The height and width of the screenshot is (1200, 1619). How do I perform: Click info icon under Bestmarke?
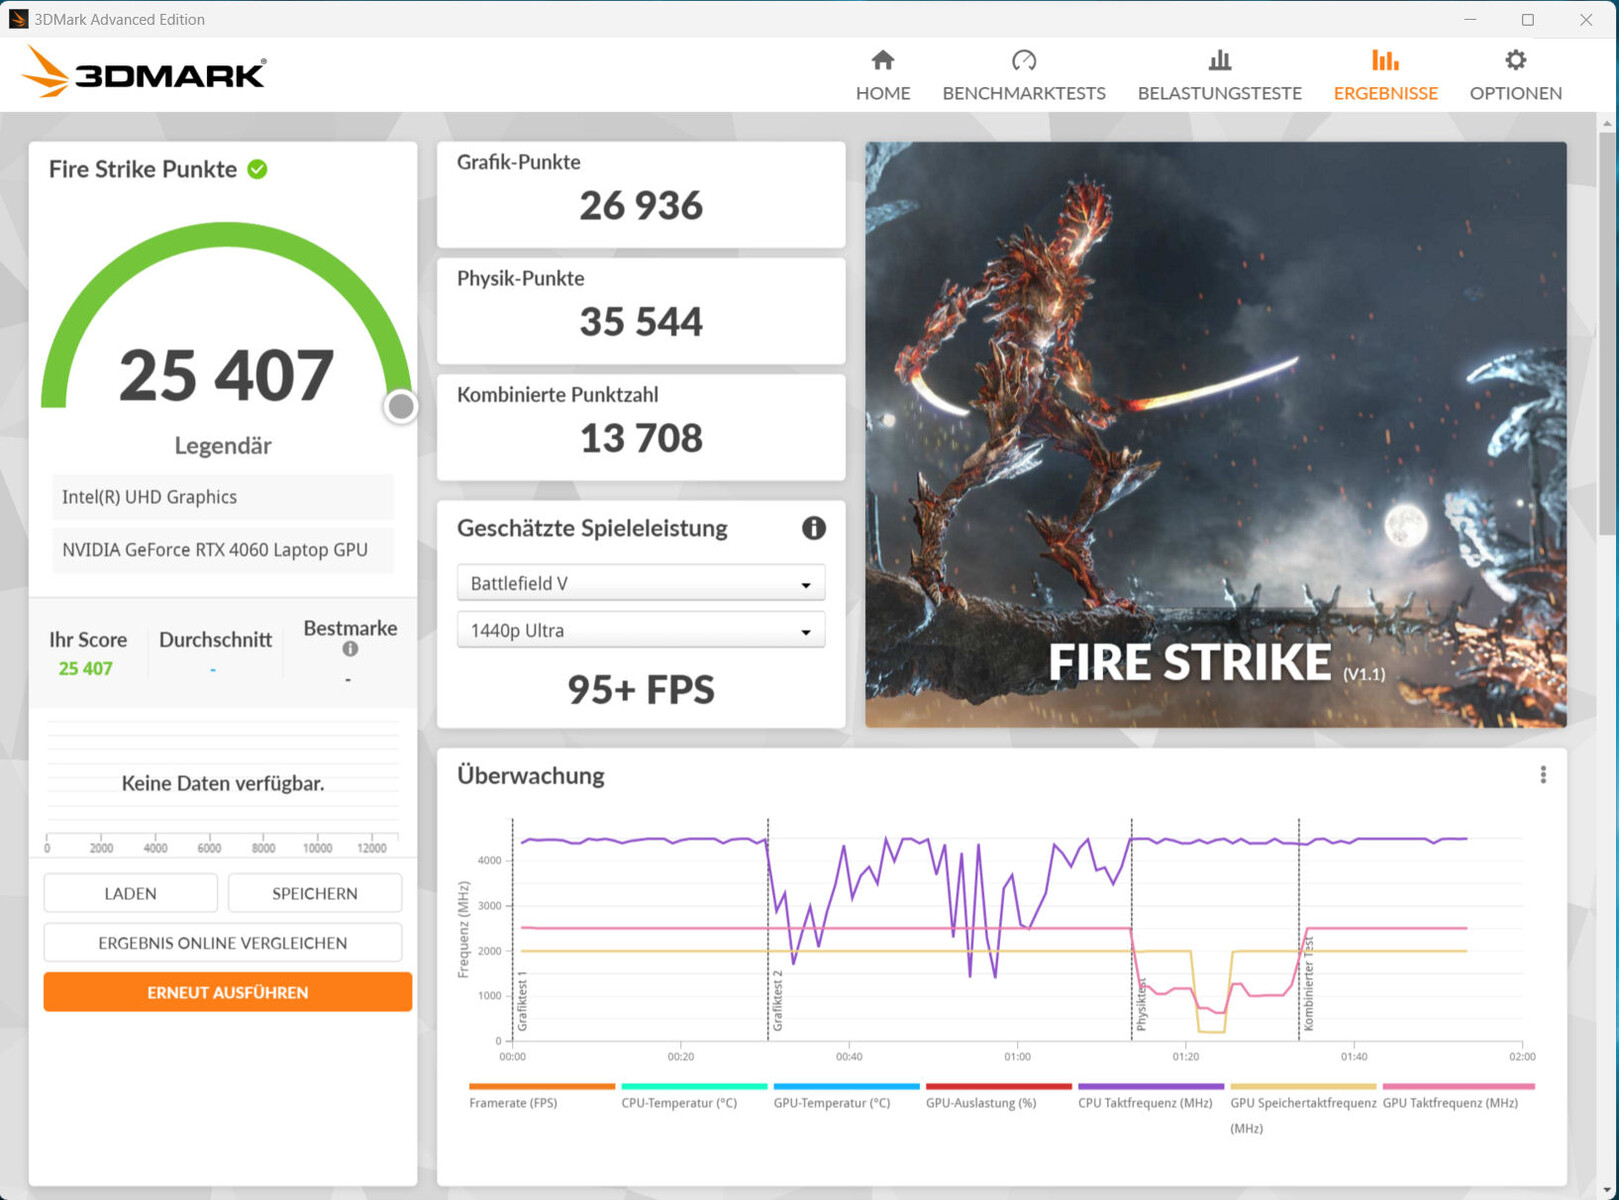[x=350, y=649]
